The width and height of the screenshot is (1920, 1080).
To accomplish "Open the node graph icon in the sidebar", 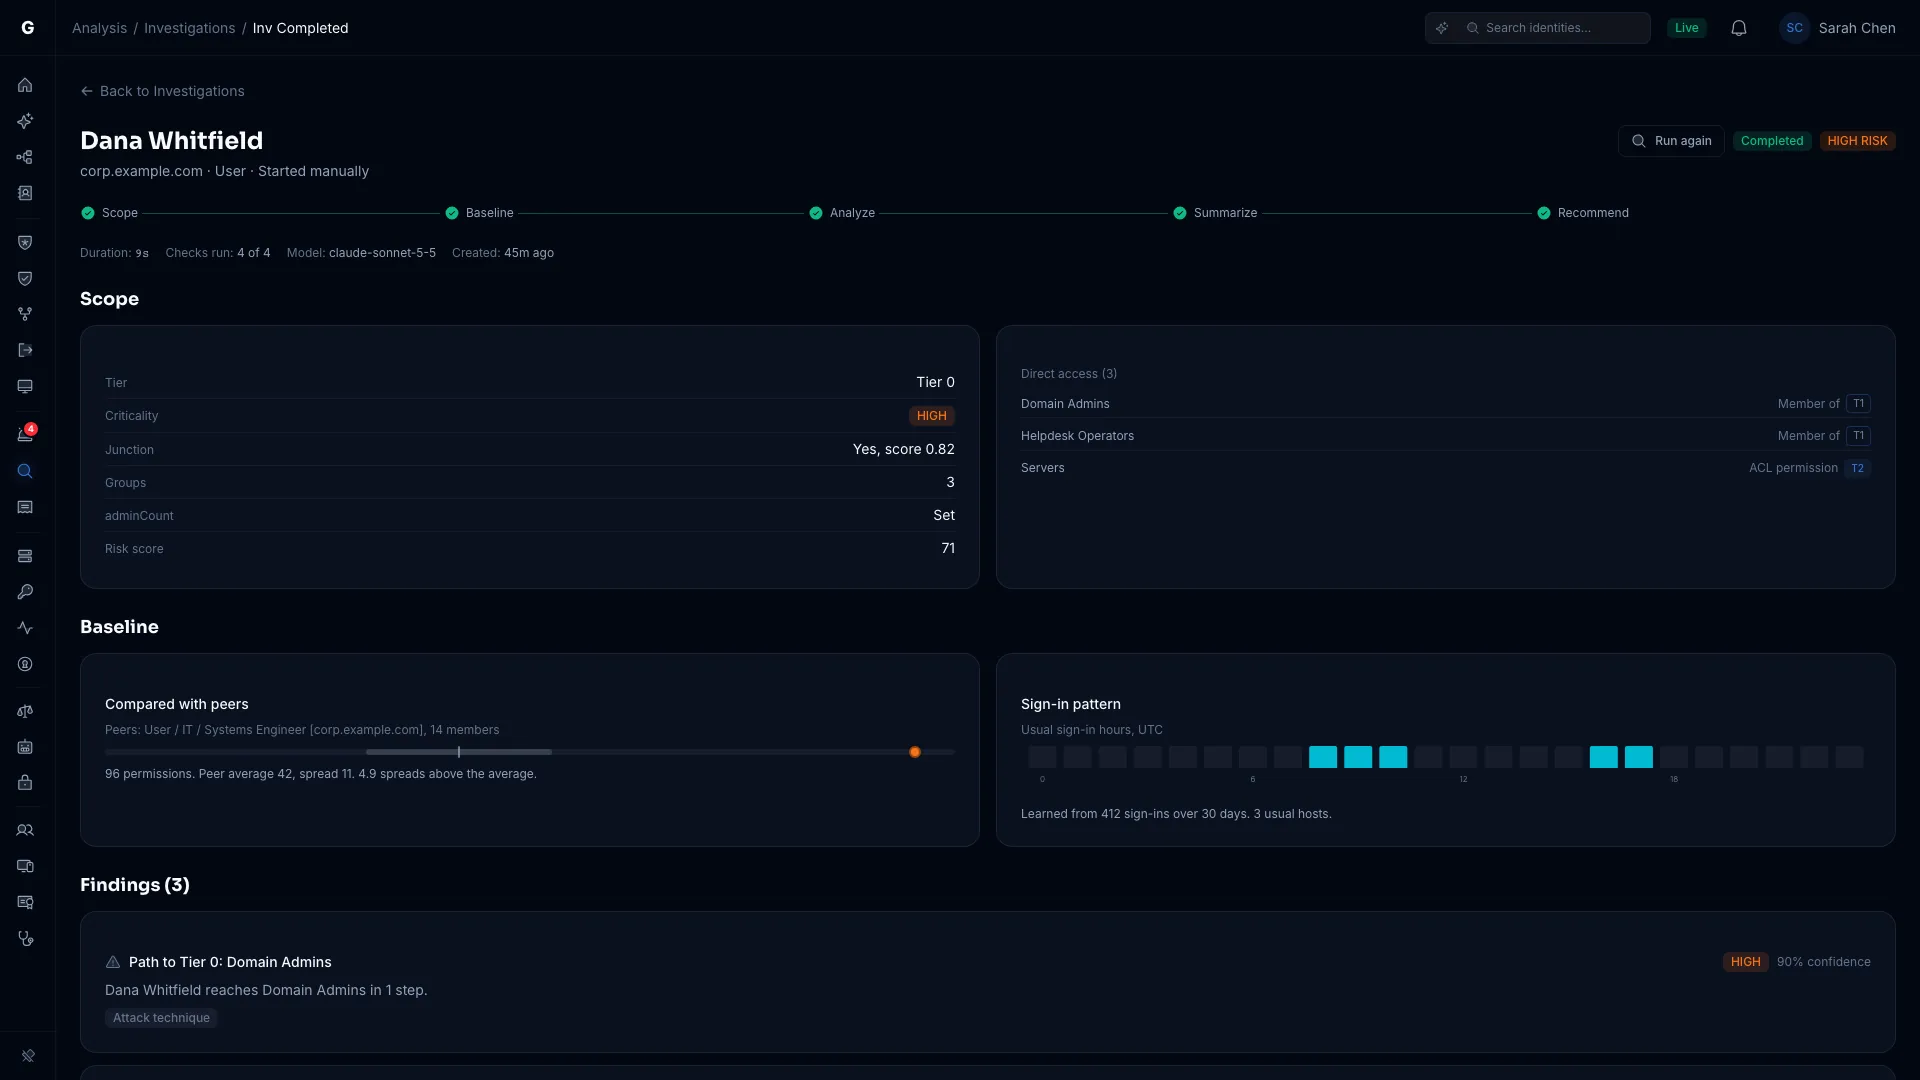I will pos(25,157).
